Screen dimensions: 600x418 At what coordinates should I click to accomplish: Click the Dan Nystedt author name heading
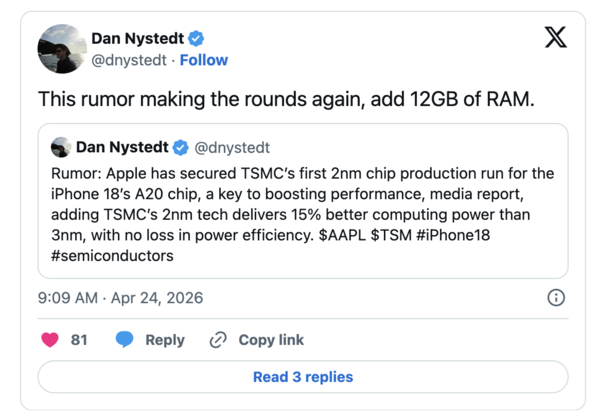pos(137,39)
